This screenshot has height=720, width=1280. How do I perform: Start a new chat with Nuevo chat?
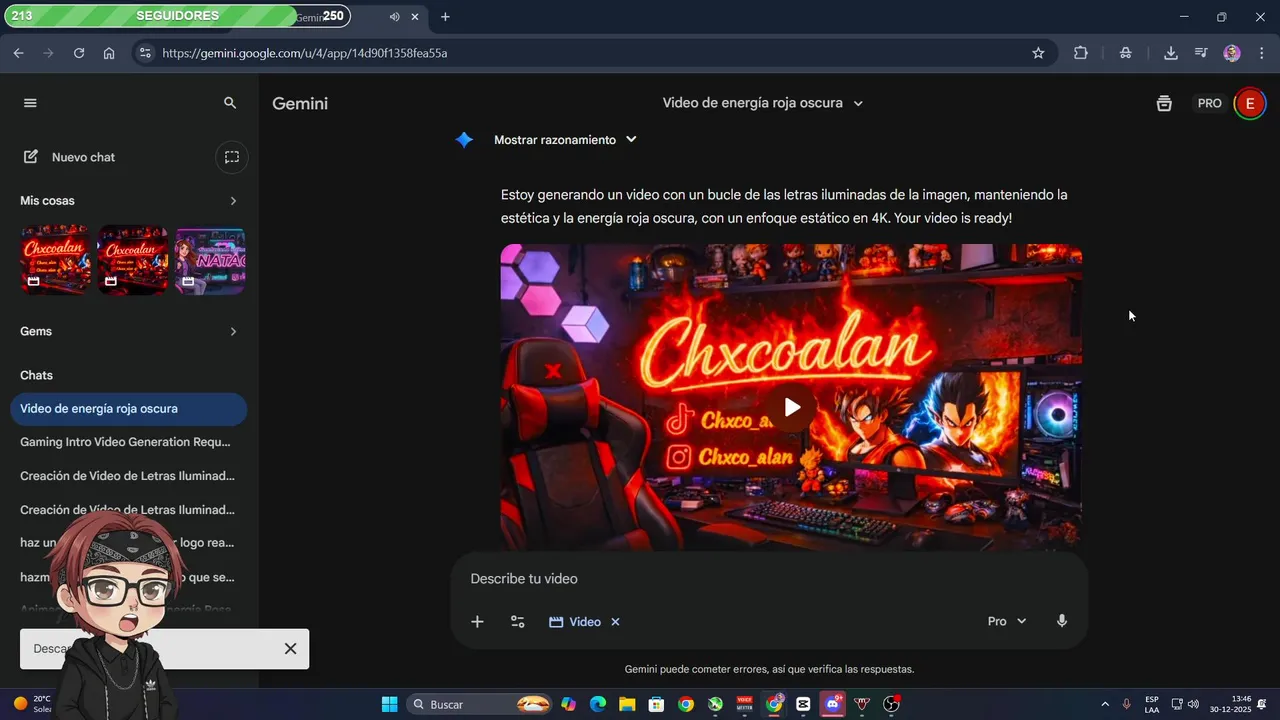point(70,157)
